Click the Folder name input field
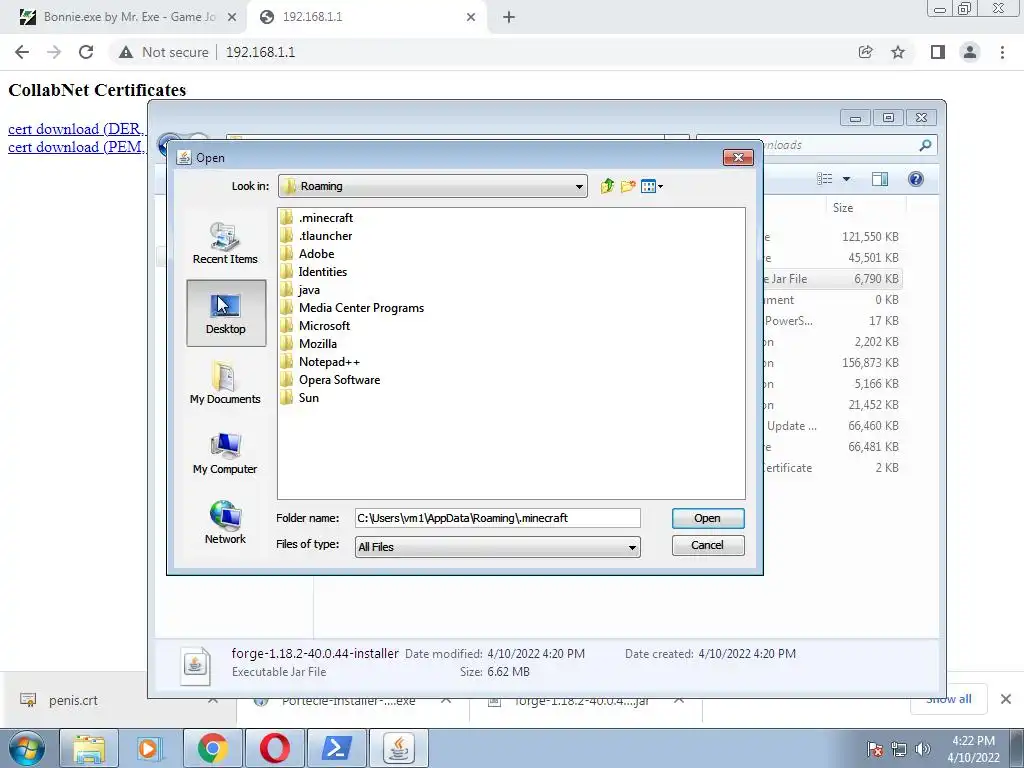 pyautogui.click(x=498, y=518)
